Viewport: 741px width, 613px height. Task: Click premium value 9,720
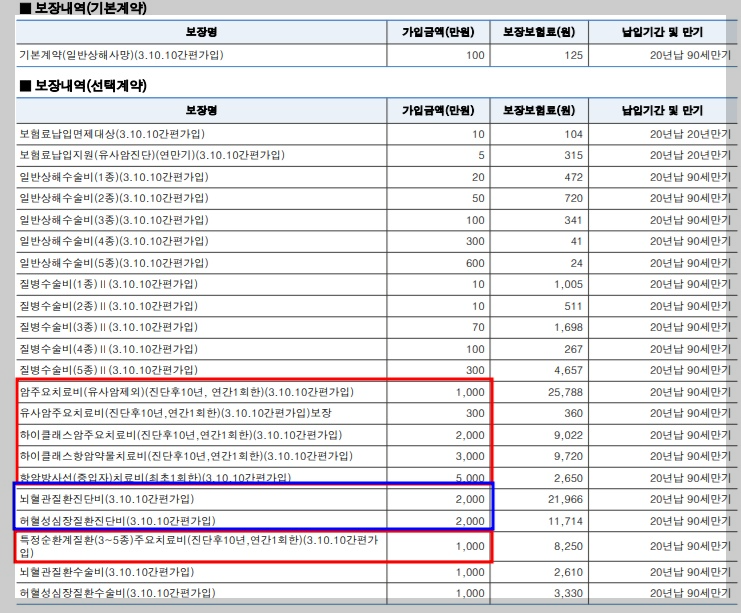(x=569, y=457)
